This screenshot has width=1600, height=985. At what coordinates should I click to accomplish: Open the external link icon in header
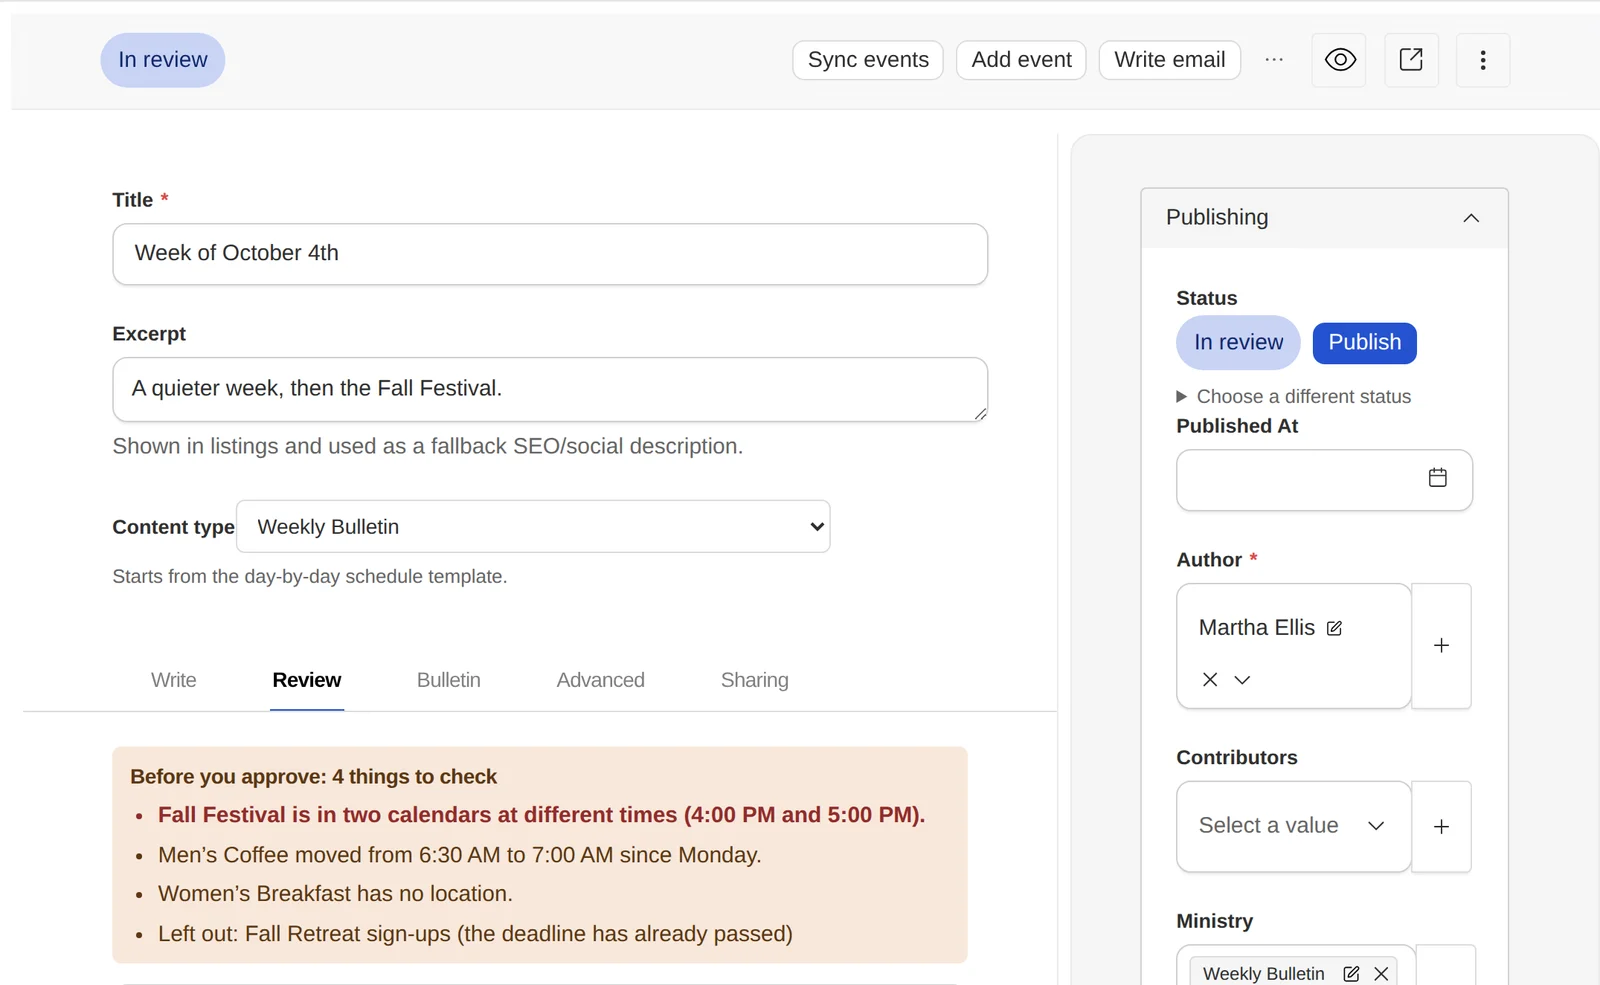(1411, 60)
